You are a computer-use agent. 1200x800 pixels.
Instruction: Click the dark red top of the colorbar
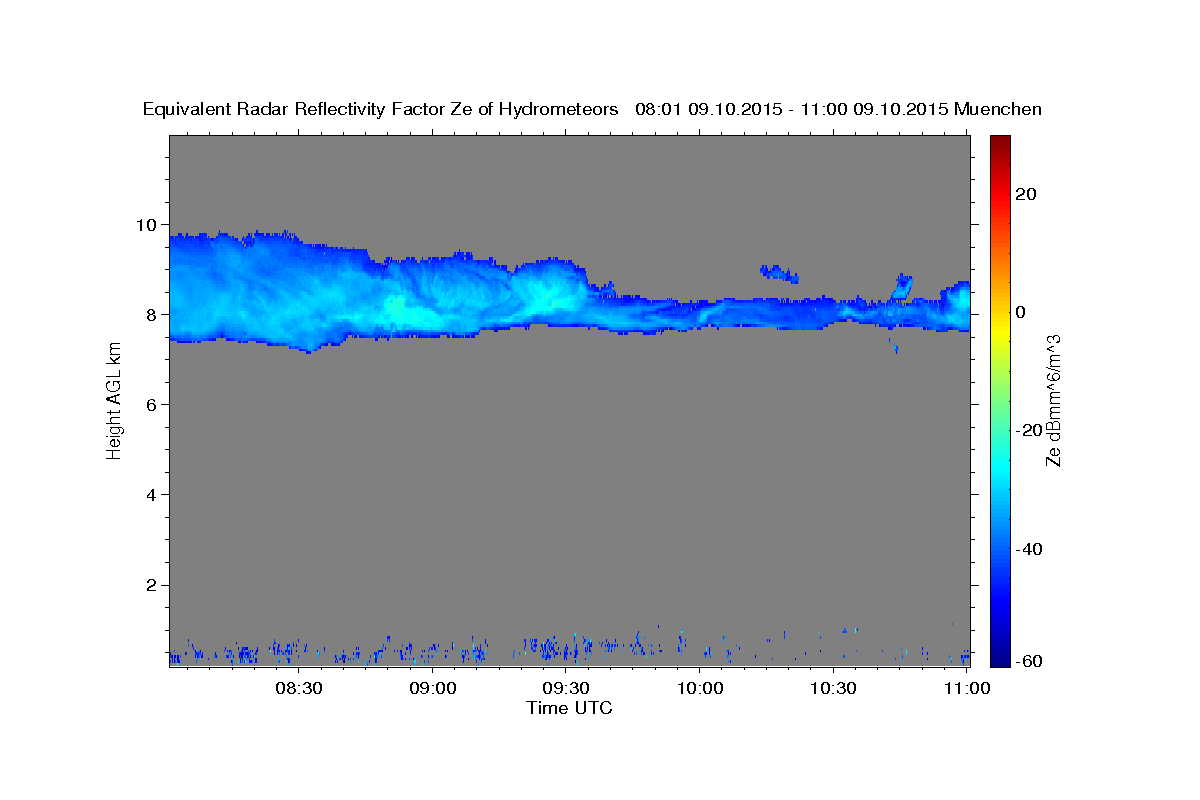[x=1000, y=142]
